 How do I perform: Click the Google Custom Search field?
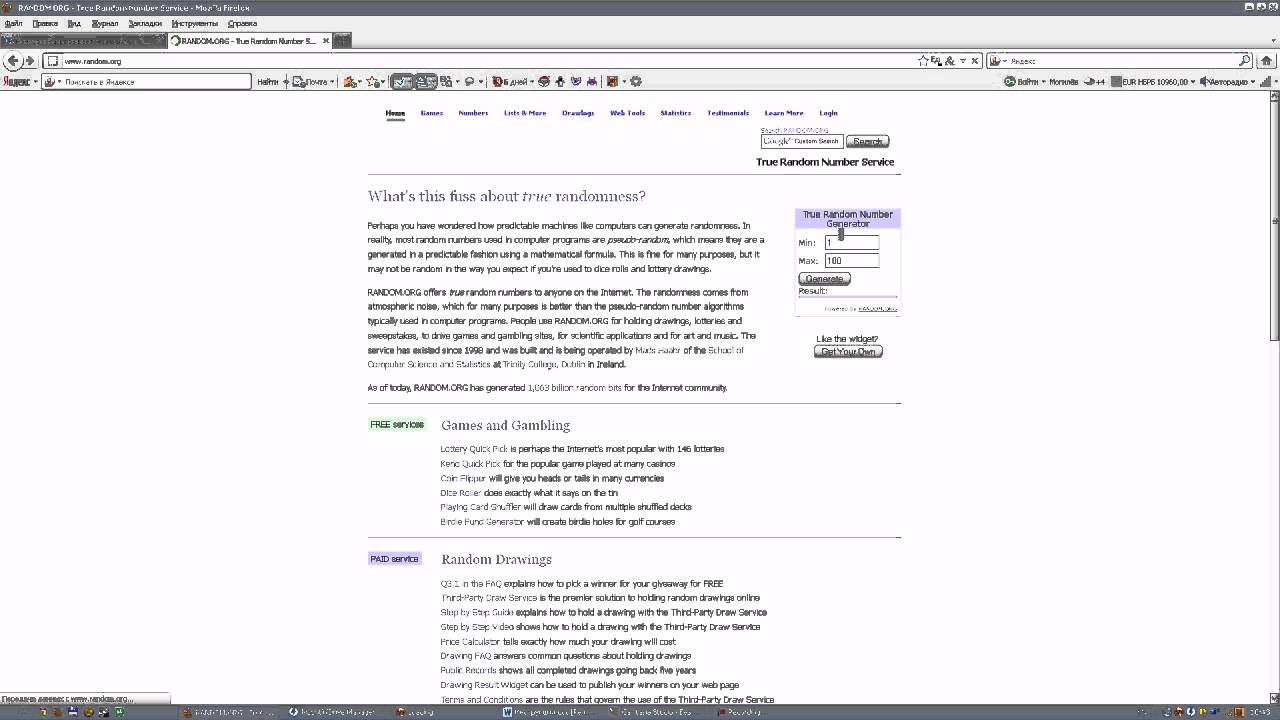[802, 141]
